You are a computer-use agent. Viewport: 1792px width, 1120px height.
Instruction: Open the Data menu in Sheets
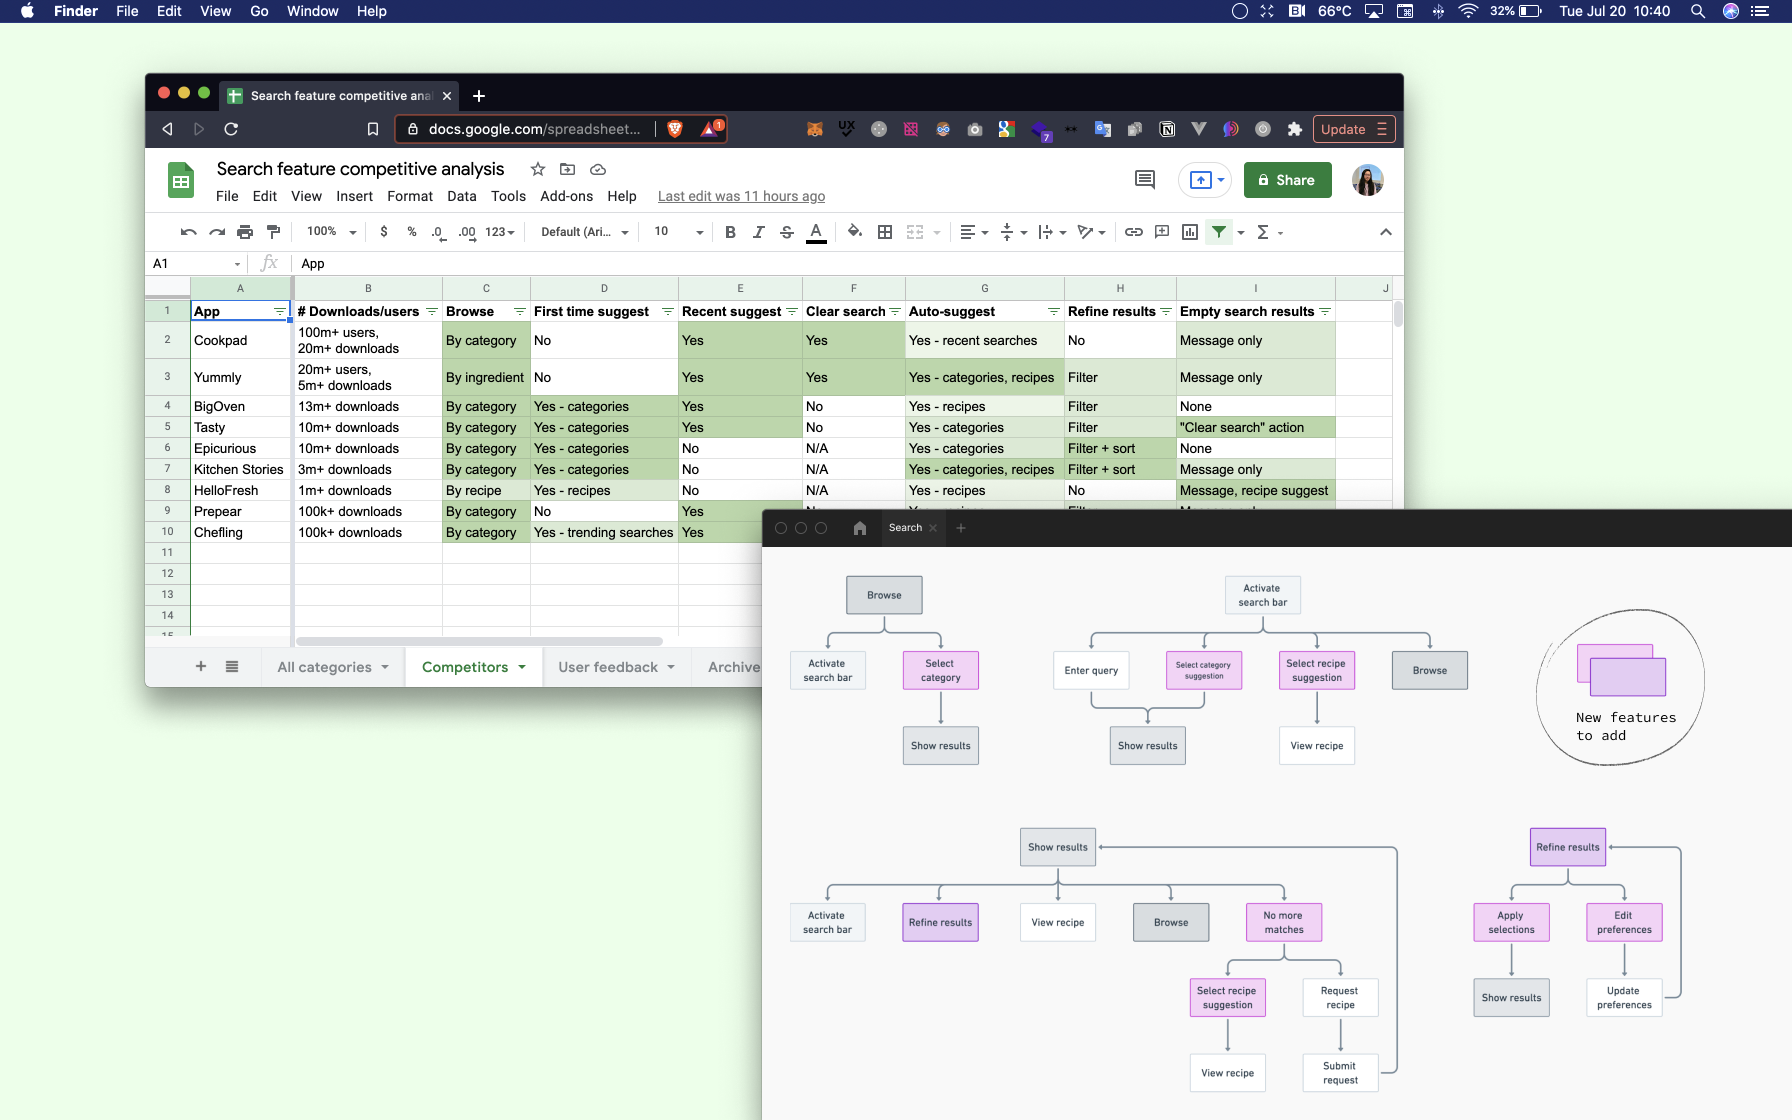(461, 196)
